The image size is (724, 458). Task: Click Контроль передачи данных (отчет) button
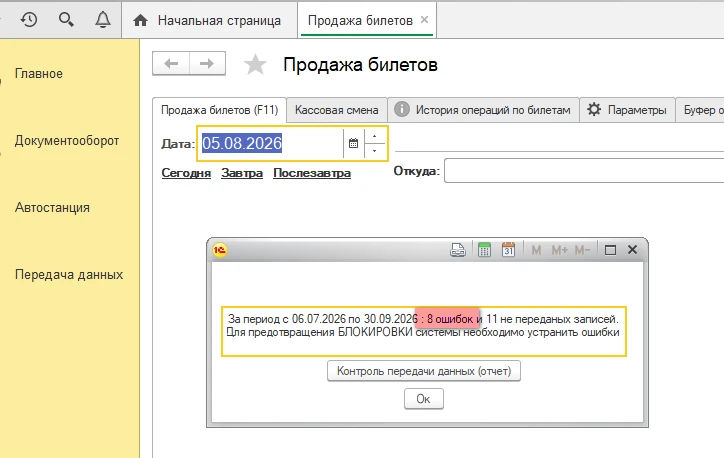[x=424, y=371]
